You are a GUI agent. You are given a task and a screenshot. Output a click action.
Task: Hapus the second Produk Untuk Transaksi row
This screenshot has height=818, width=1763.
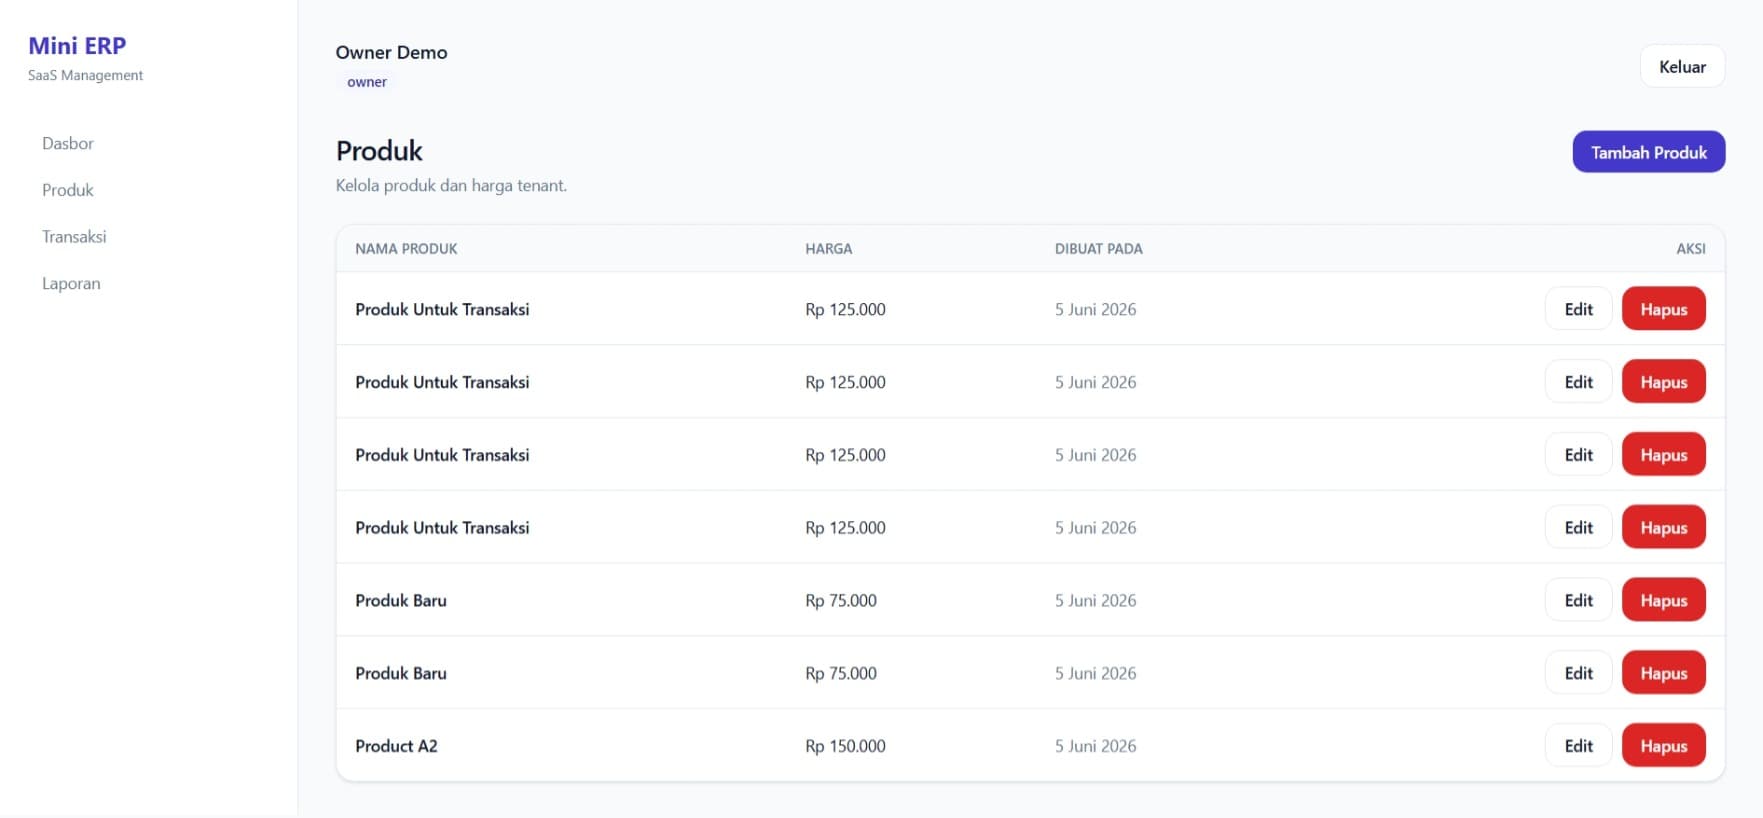(1663, 382)
